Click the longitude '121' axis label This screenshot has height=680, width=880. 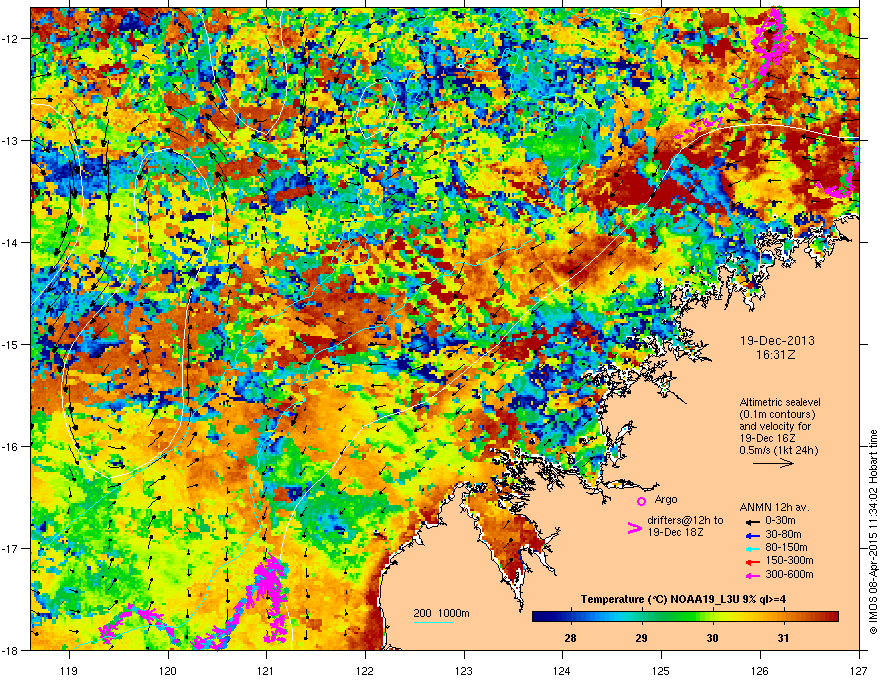[266, 670]
